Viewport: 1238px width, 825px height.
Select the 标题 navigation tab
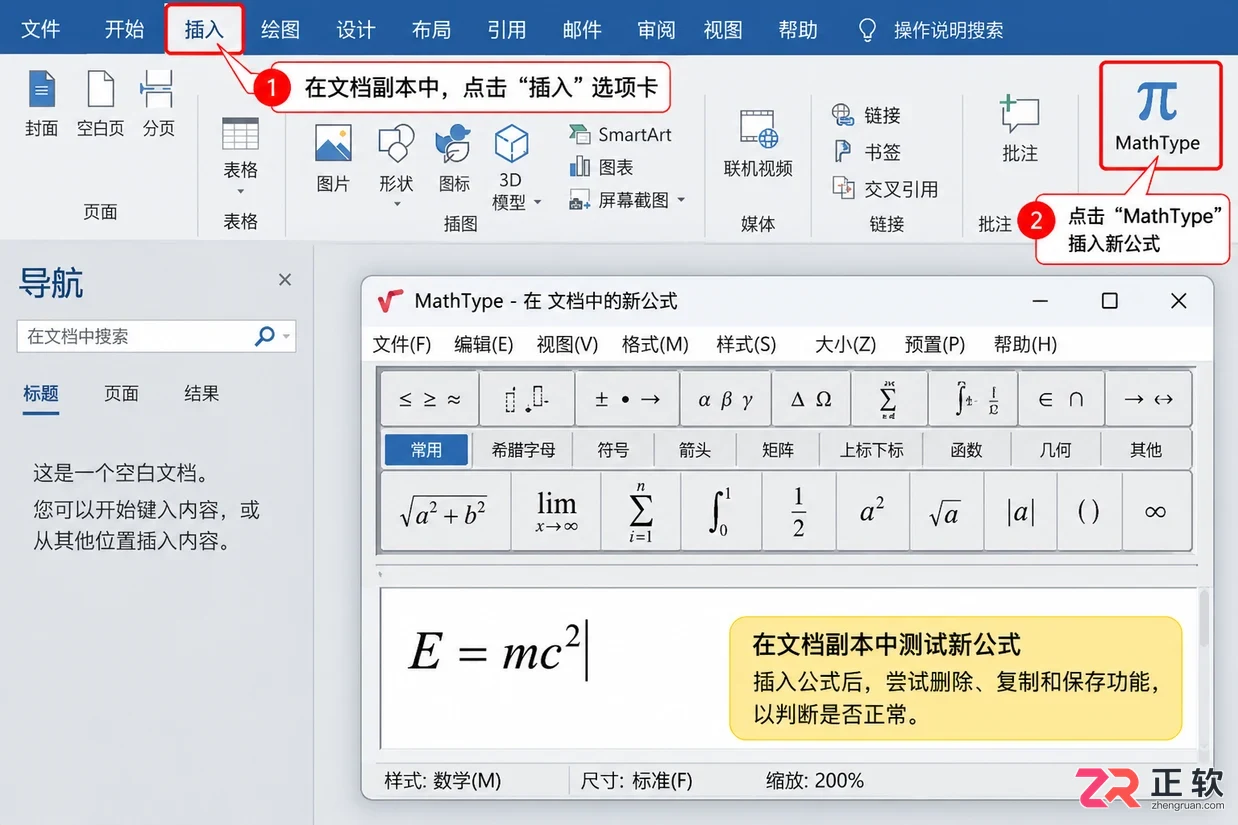coord(41,394)
